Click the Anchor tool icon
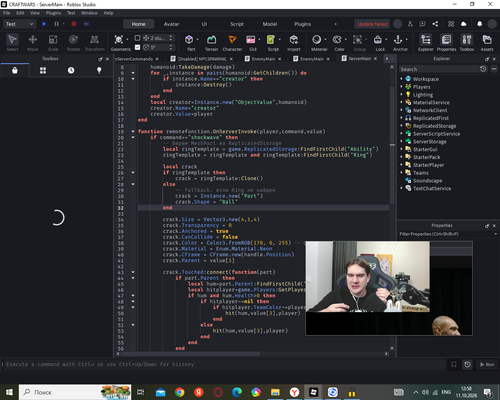500x400 pixels. (398, 40)
